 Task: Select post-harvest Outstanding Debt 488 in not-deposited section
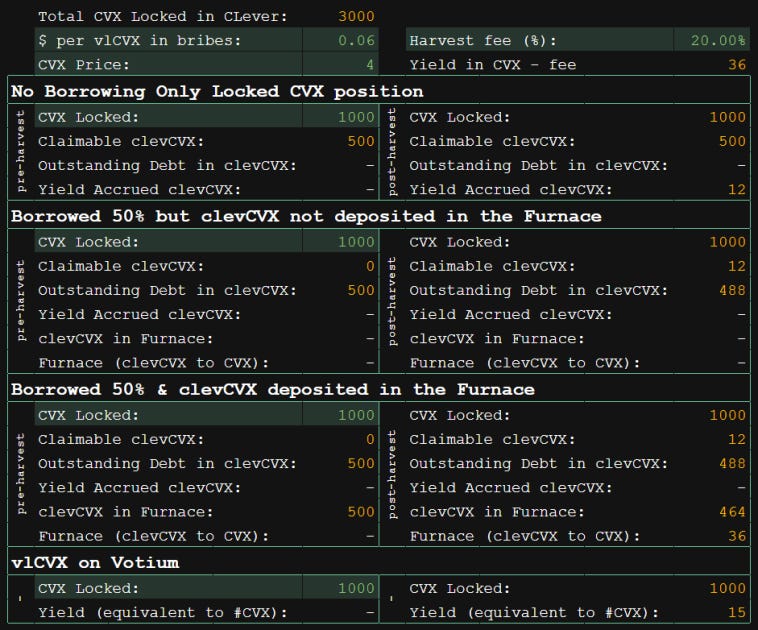[x=732, y=290]
